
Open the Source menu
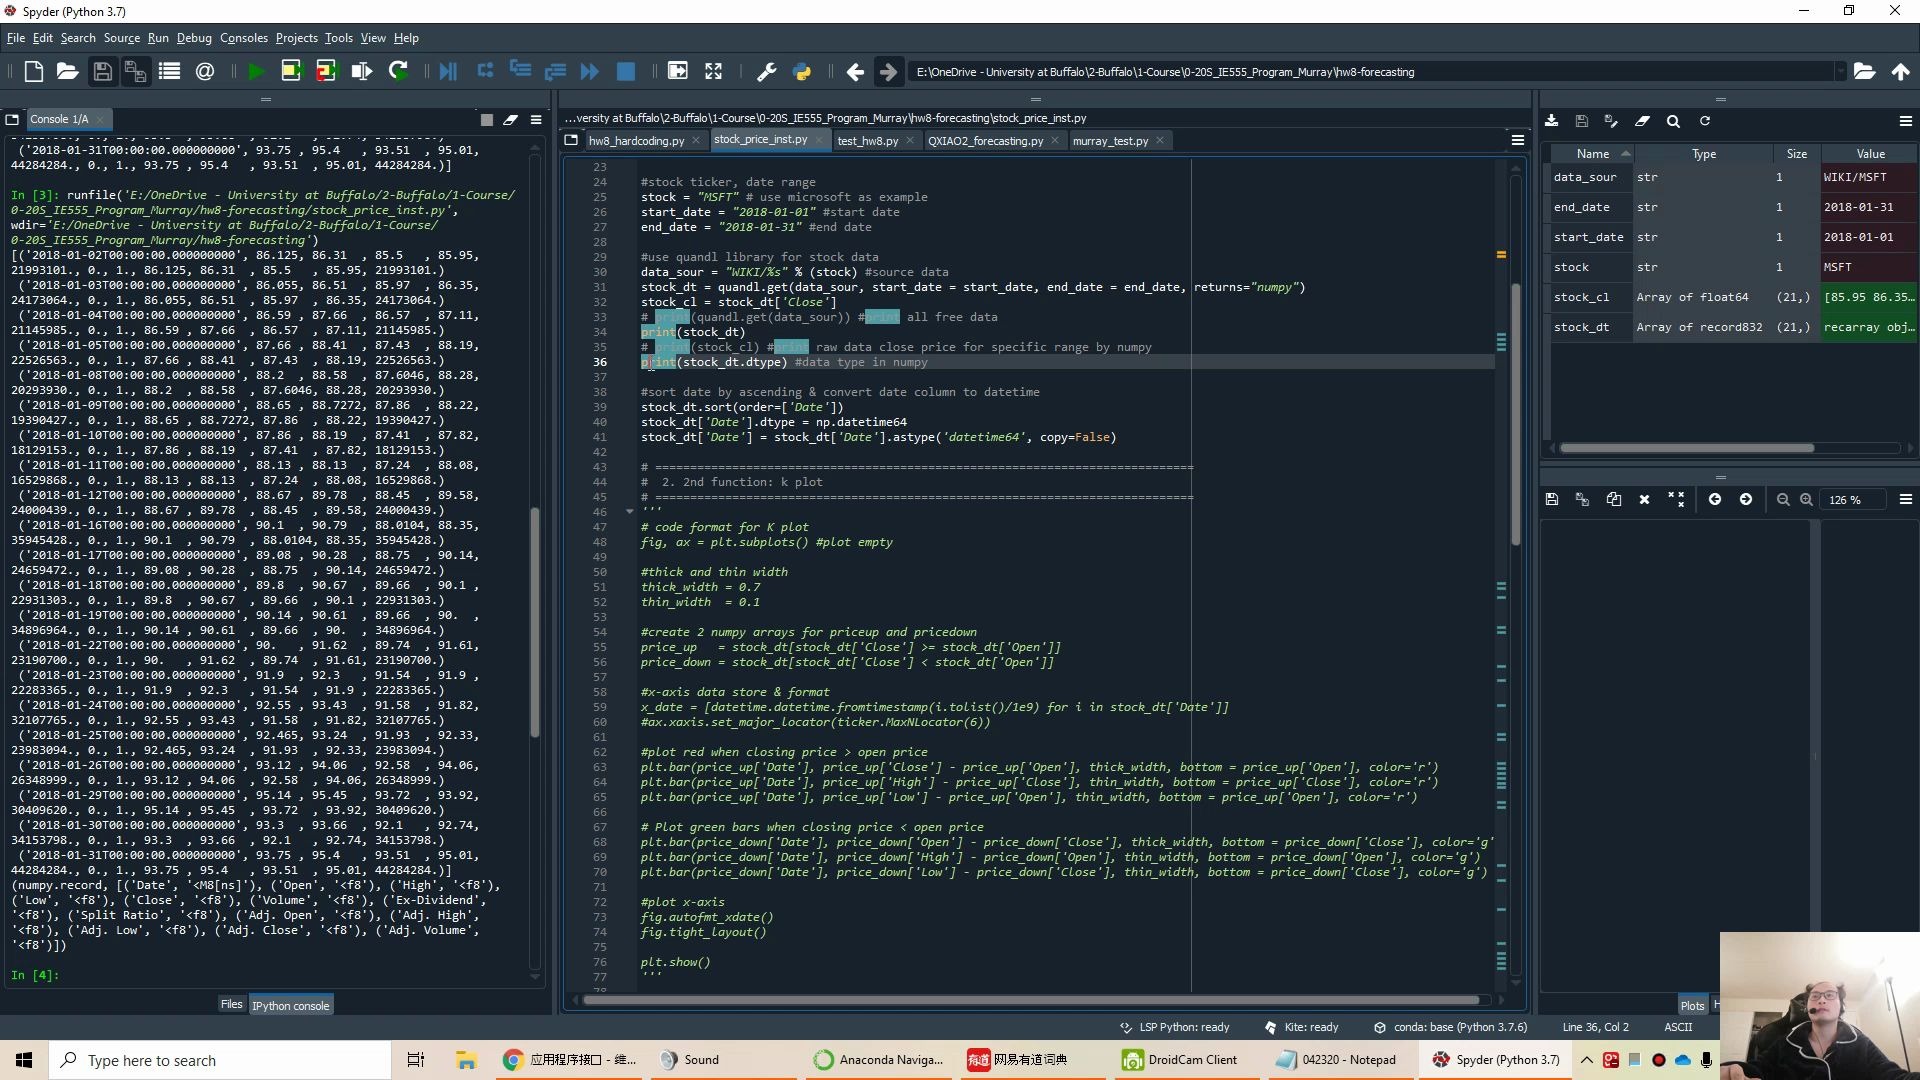click(120, 37)
